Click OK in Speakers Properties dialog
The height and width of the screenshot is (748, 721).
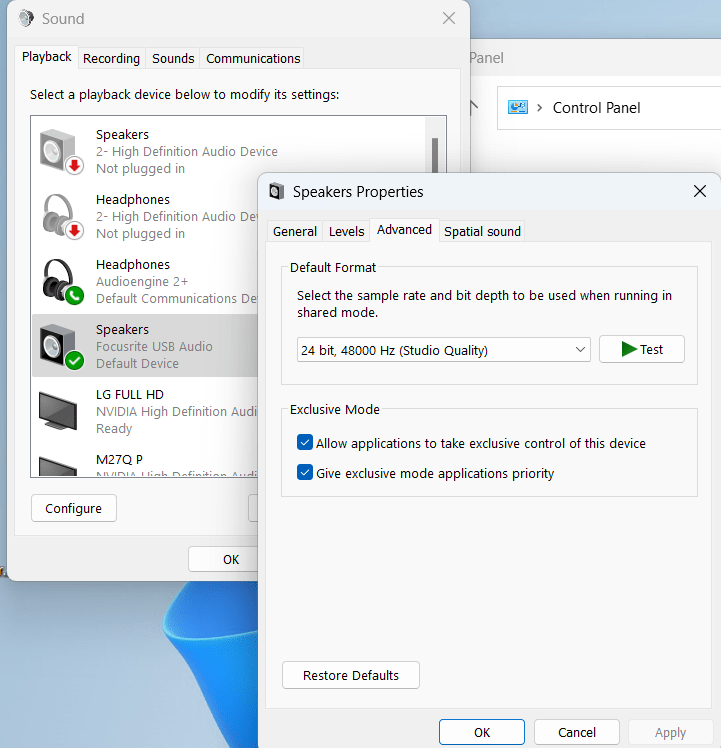482,732
